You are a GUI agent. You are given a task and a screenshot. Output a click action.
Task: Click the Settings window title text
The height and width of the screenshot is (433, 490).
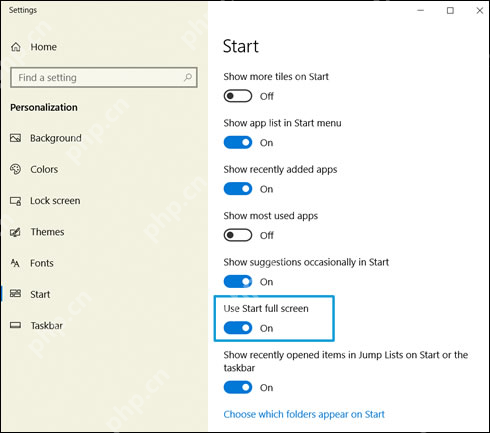click(23, 10)
